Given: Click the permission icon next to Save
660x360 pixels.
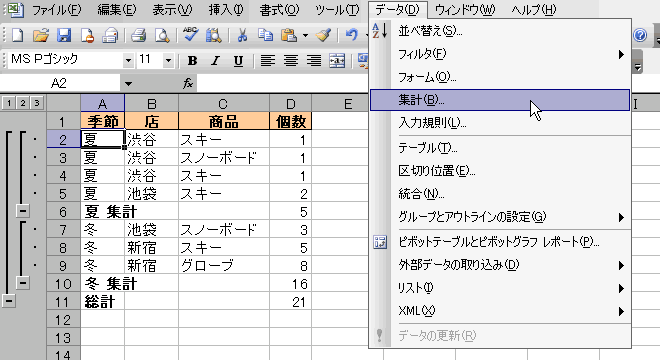Looking at the screenshot, I should click(87, 35).
